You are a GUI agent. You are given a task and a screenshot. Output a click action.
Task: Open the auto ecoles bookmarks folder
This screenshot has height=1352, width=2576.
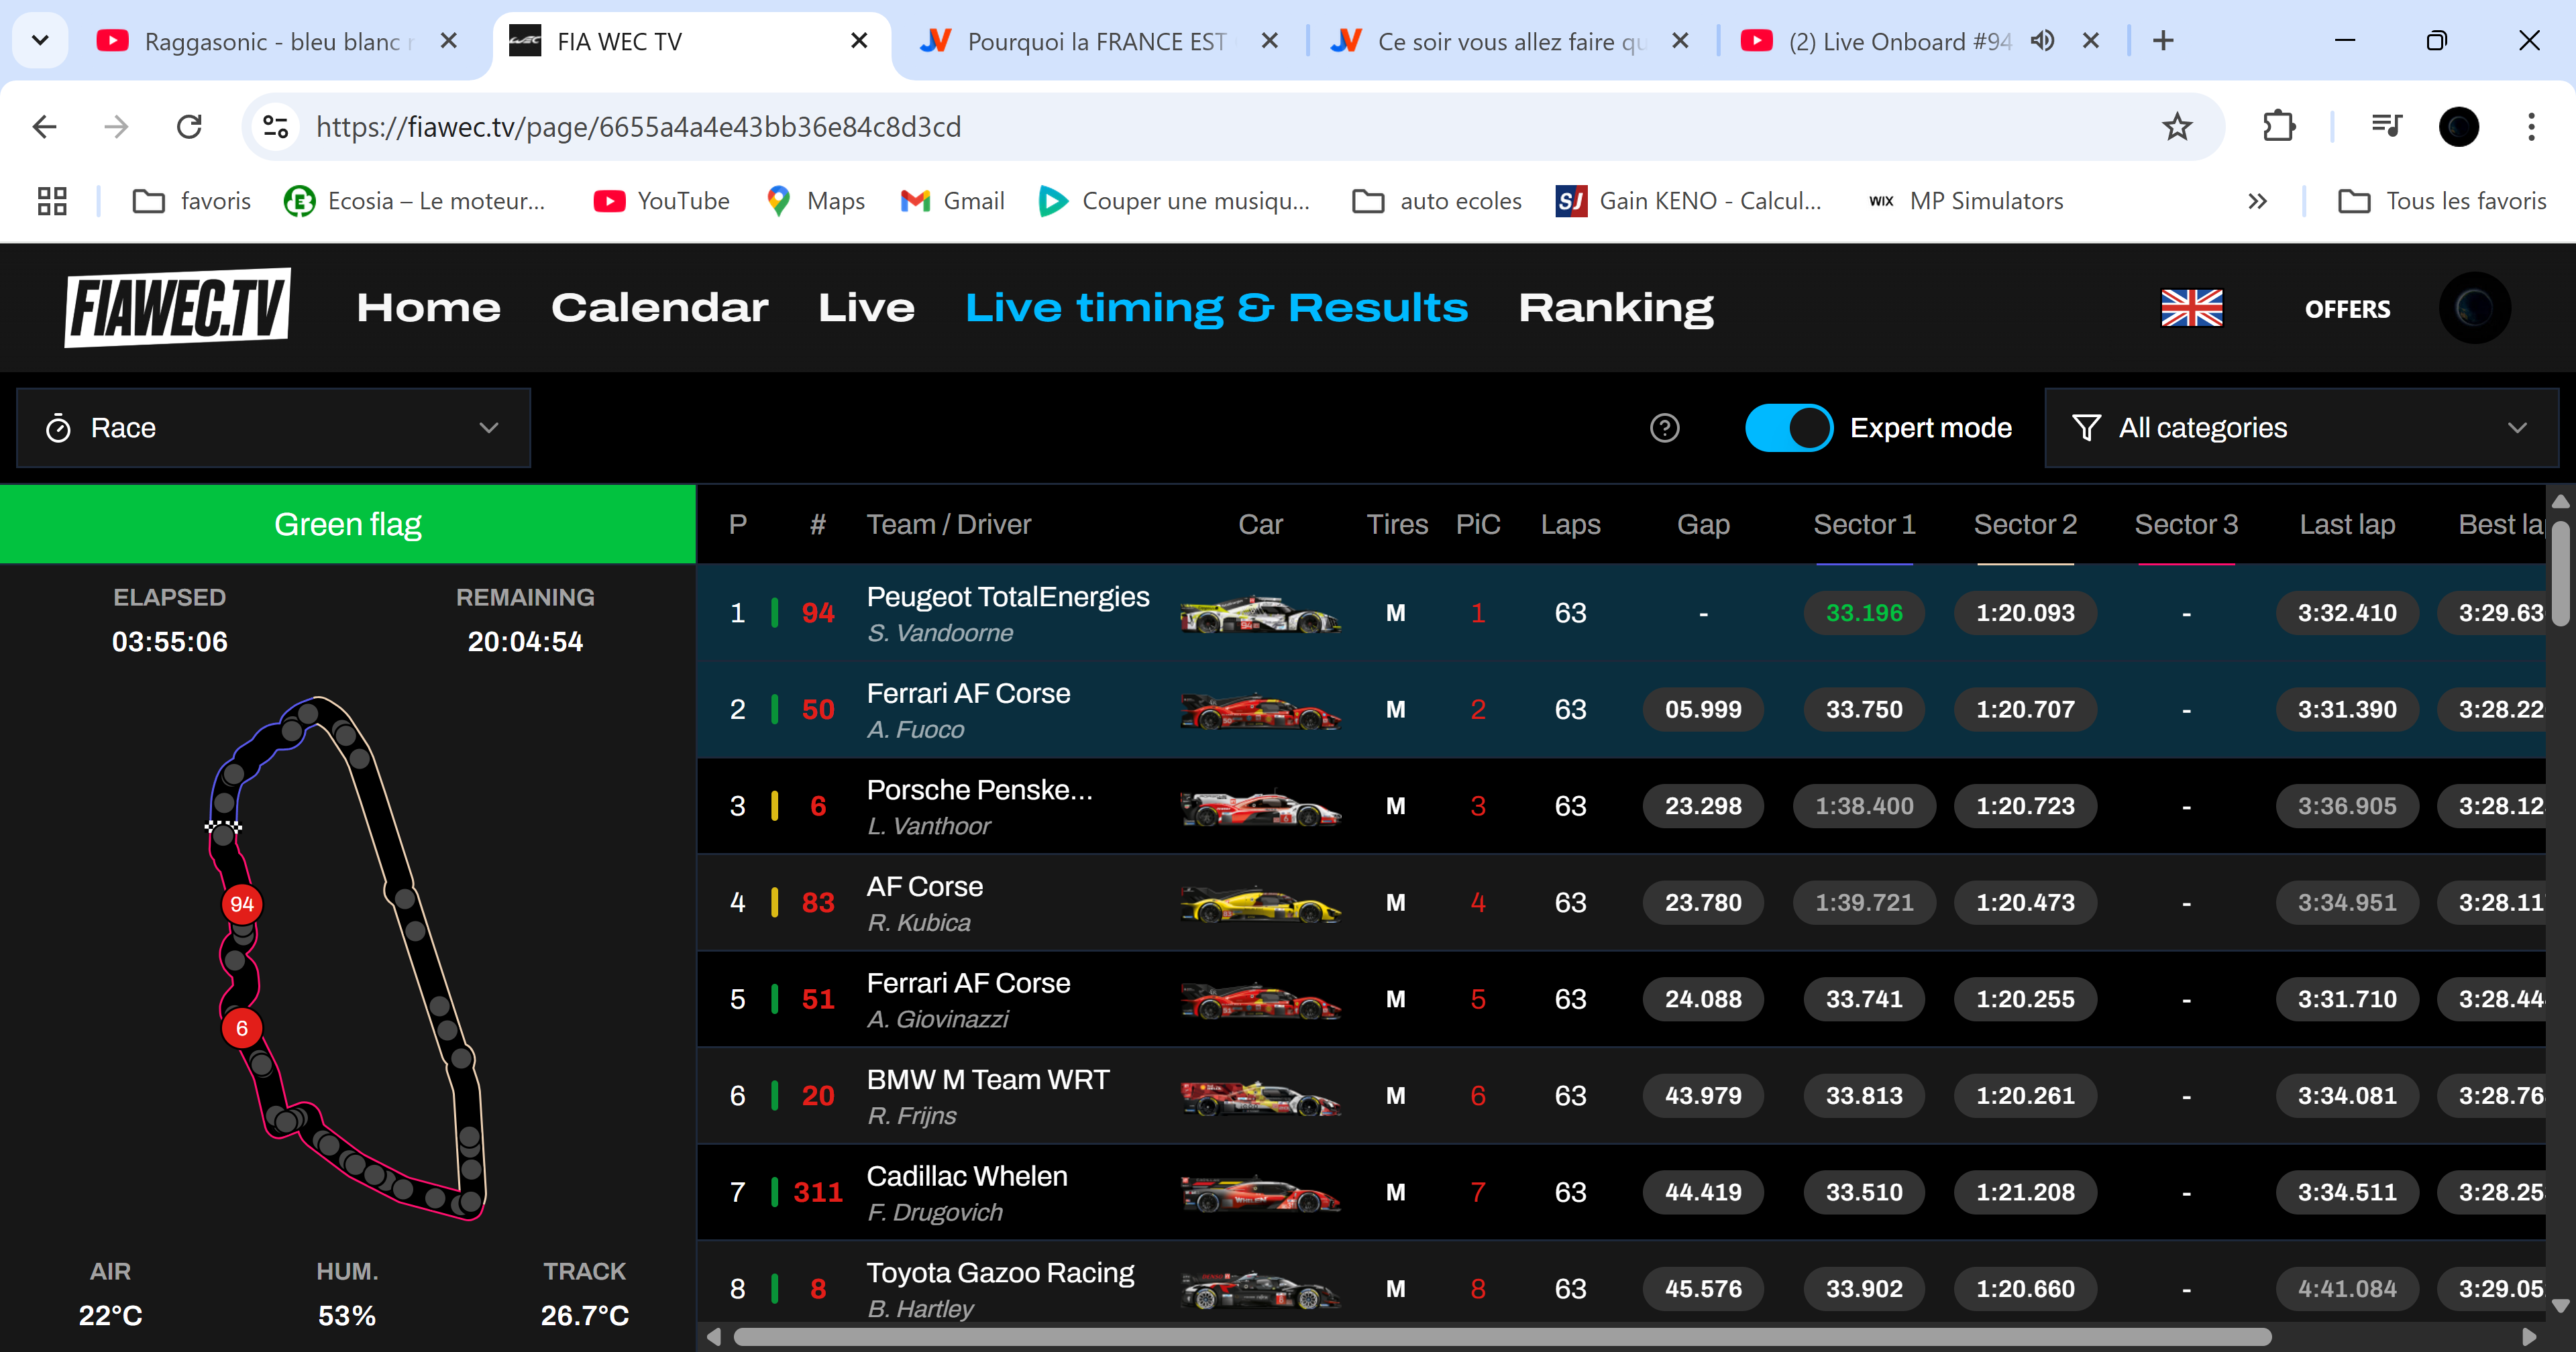pyautogui.click(x=1437, y=201)
